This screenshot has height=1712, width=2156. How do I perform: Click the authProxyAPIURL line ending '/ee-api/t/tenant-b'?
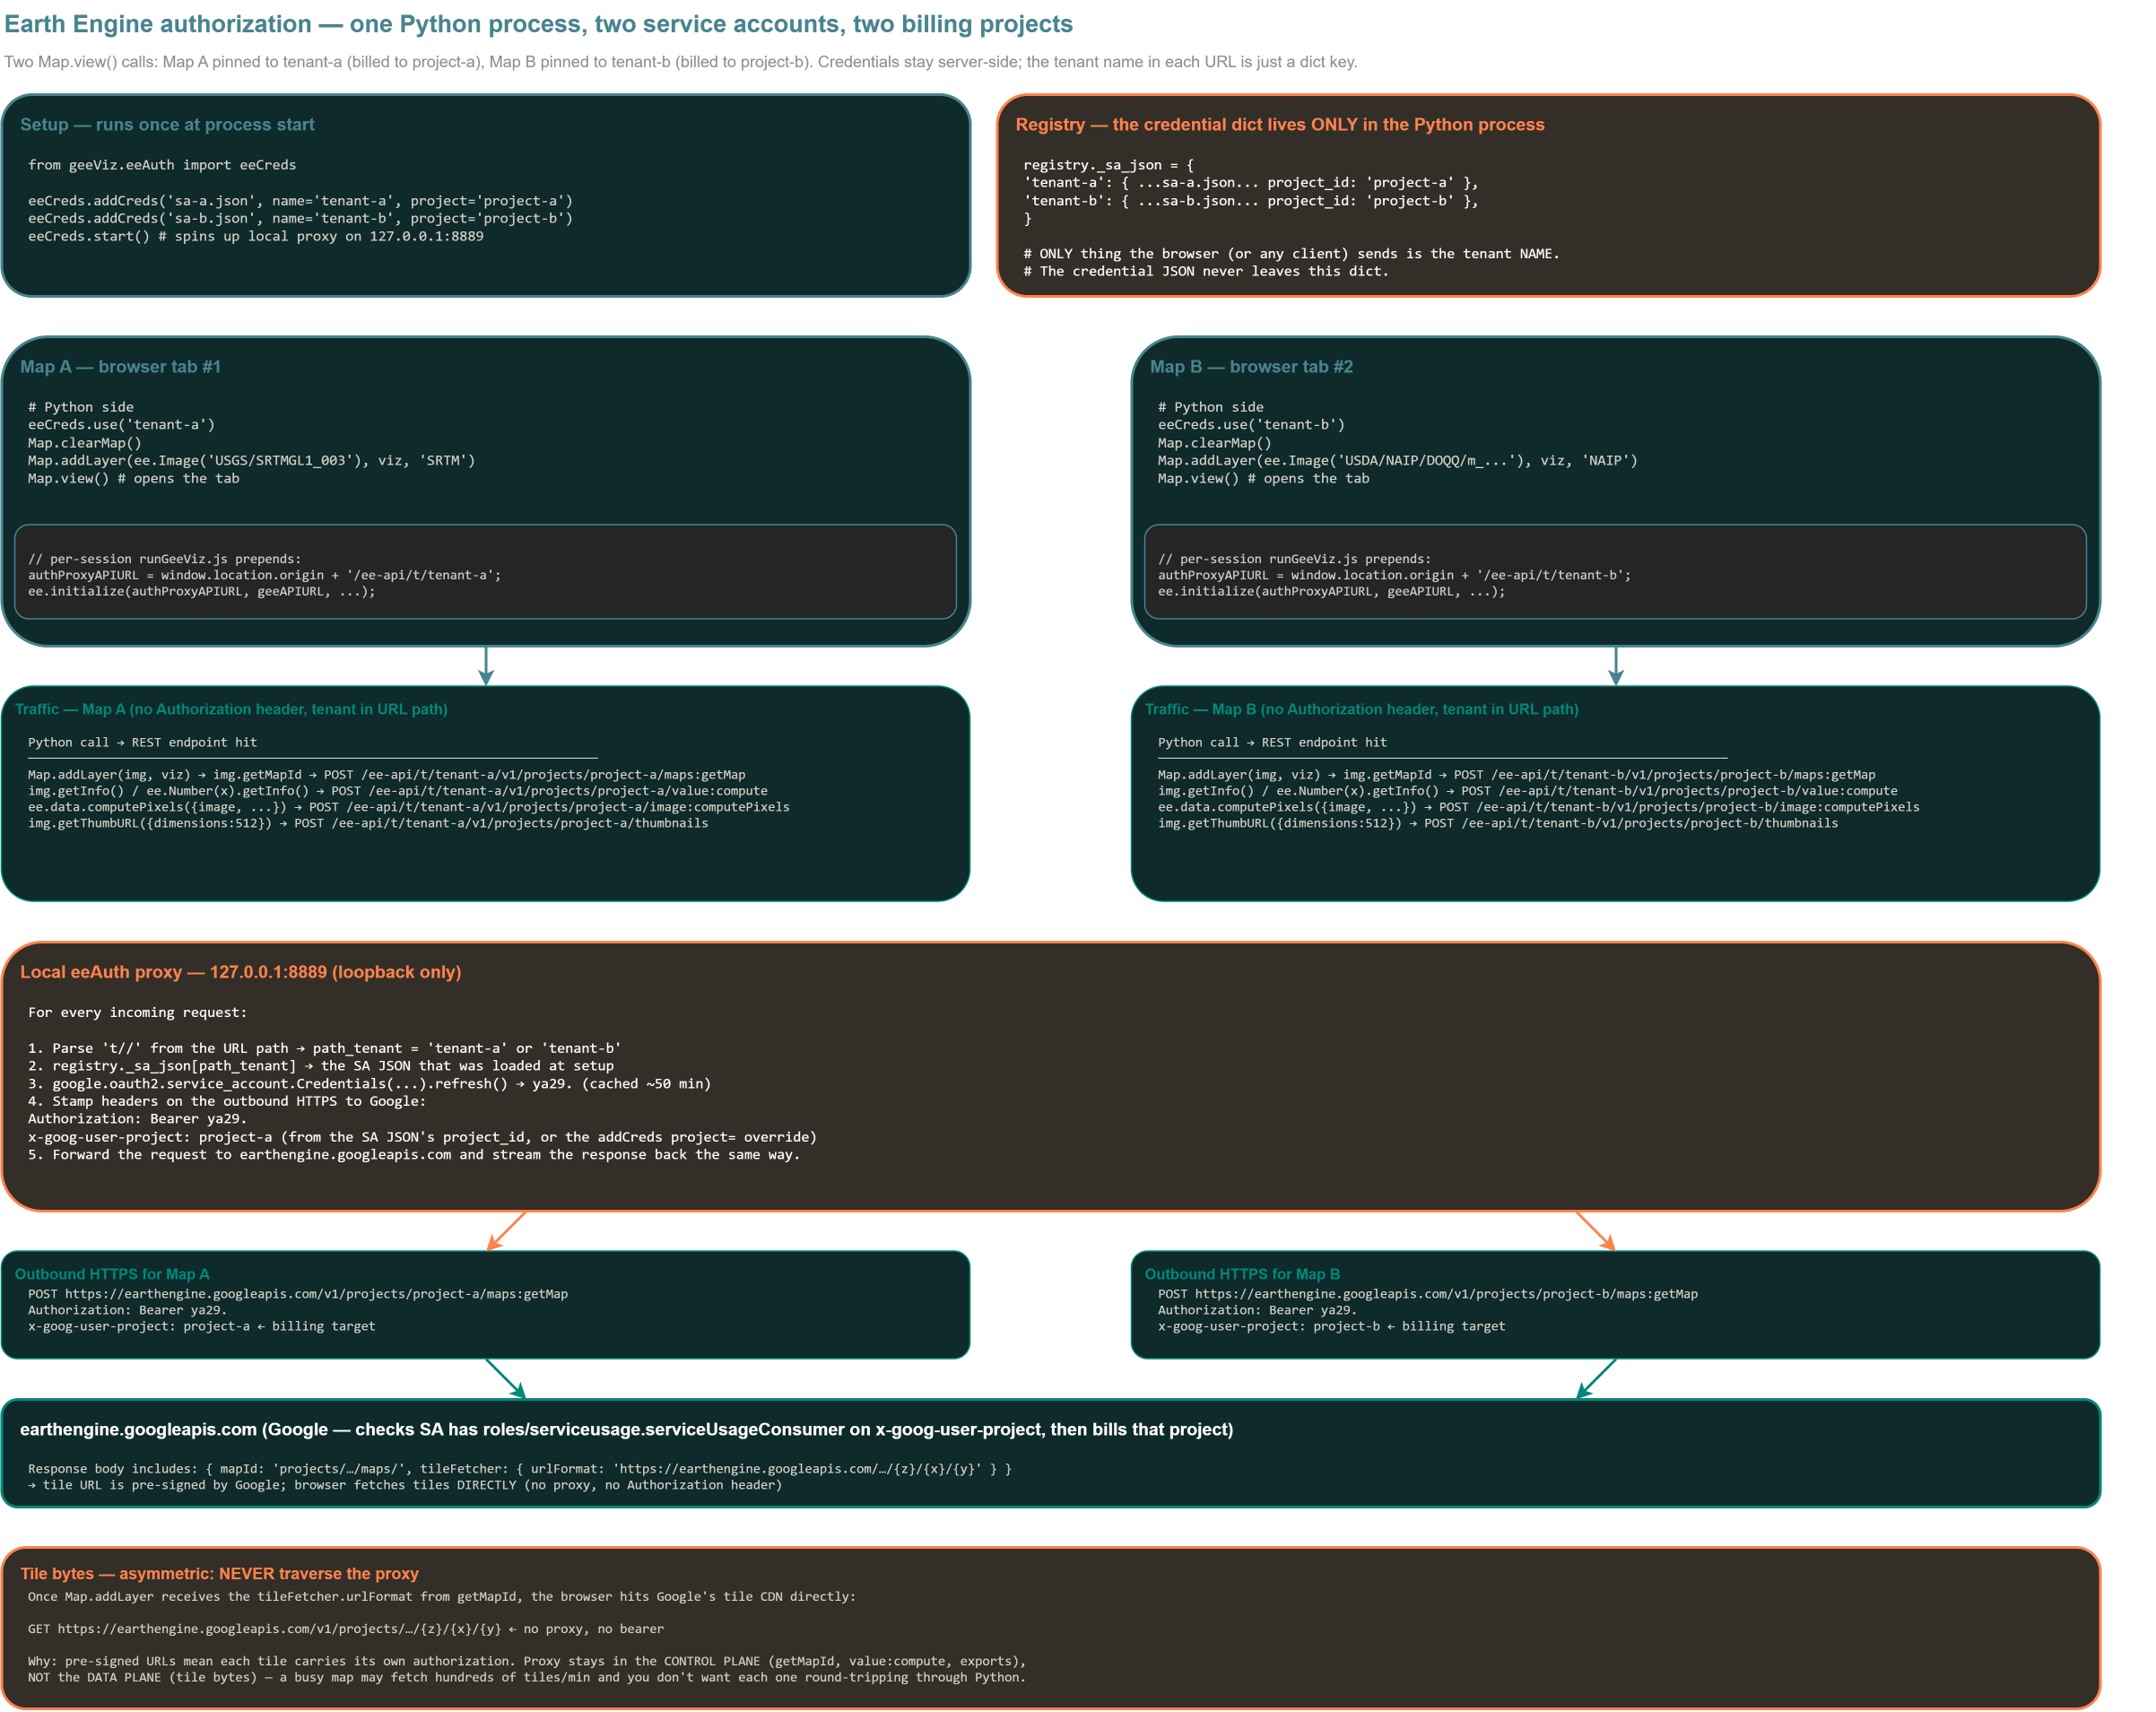1395,575
